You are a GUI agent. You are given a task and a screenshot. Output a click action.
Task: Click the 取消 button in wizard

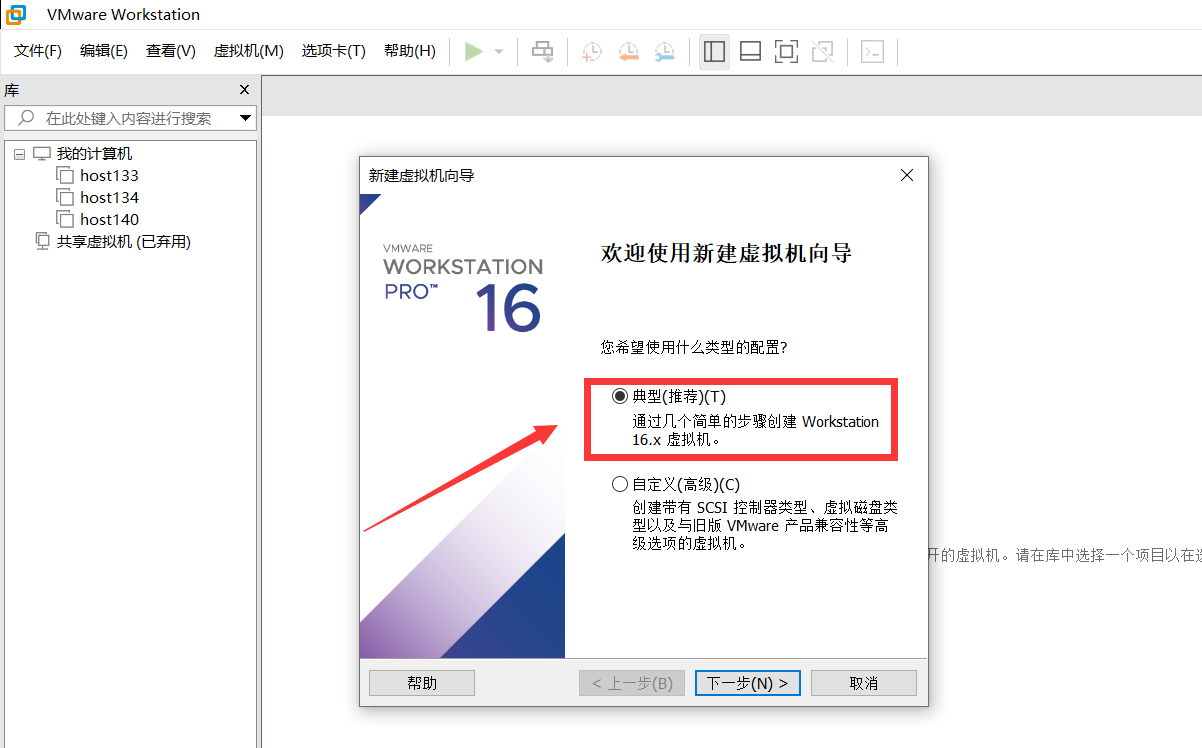pos(863,683)
